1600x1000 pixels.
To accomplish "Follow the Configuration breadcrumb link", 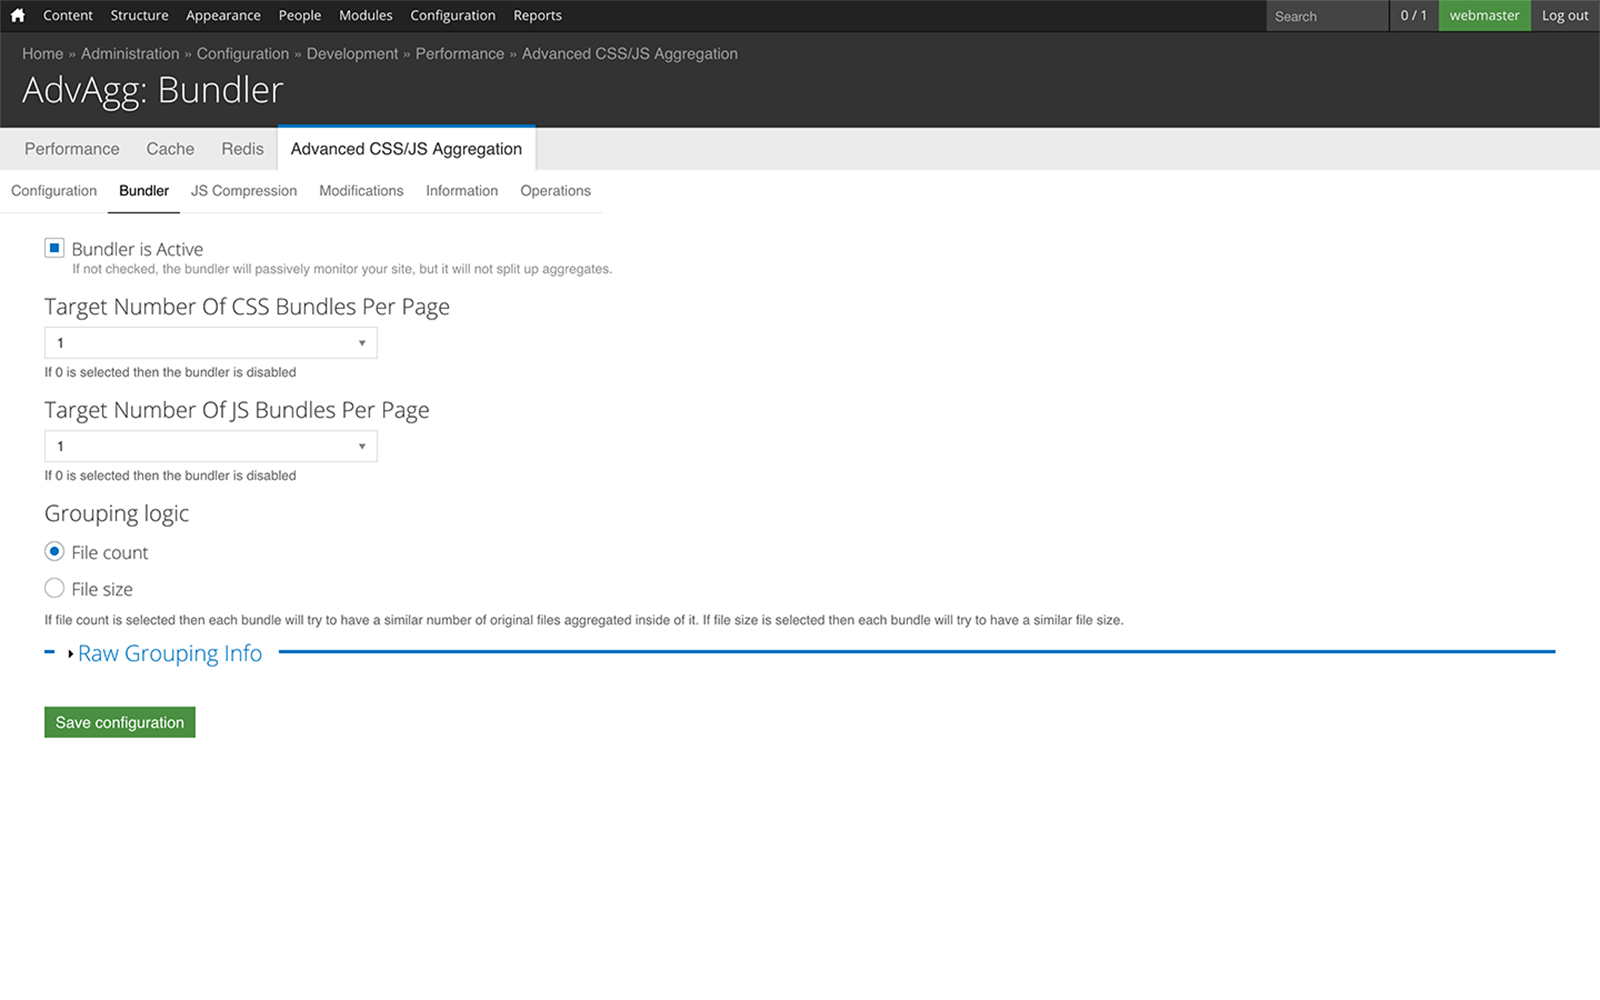I will coord(243,54).
